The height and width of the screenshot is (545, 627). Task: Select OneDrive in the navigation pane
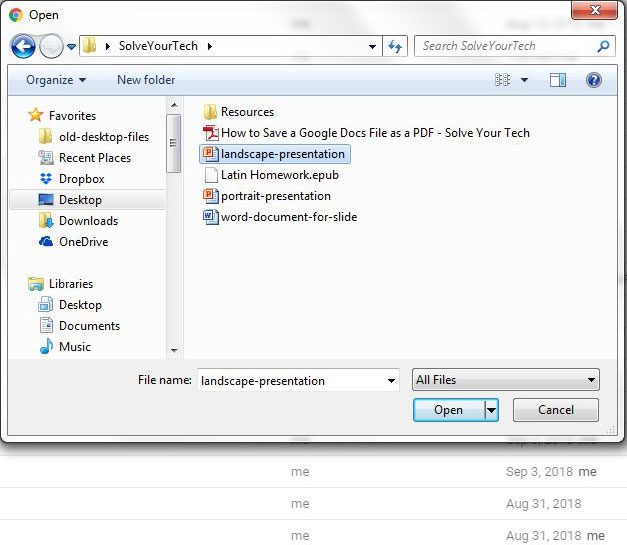pos(83,242)
